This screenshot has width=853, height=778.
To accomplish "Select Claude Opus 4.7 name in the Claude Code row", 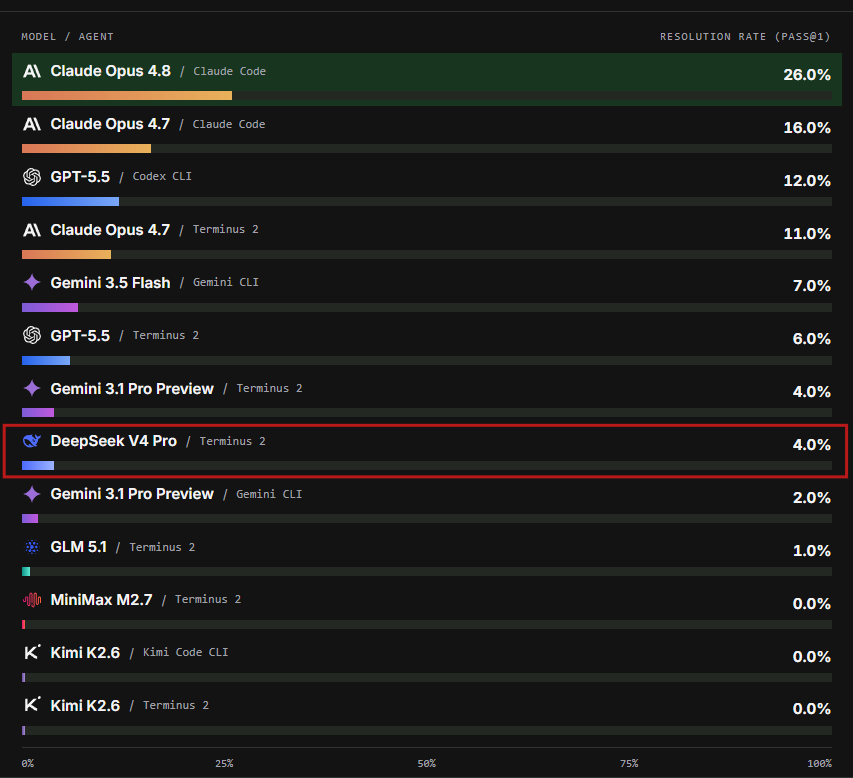I will 110,124.
